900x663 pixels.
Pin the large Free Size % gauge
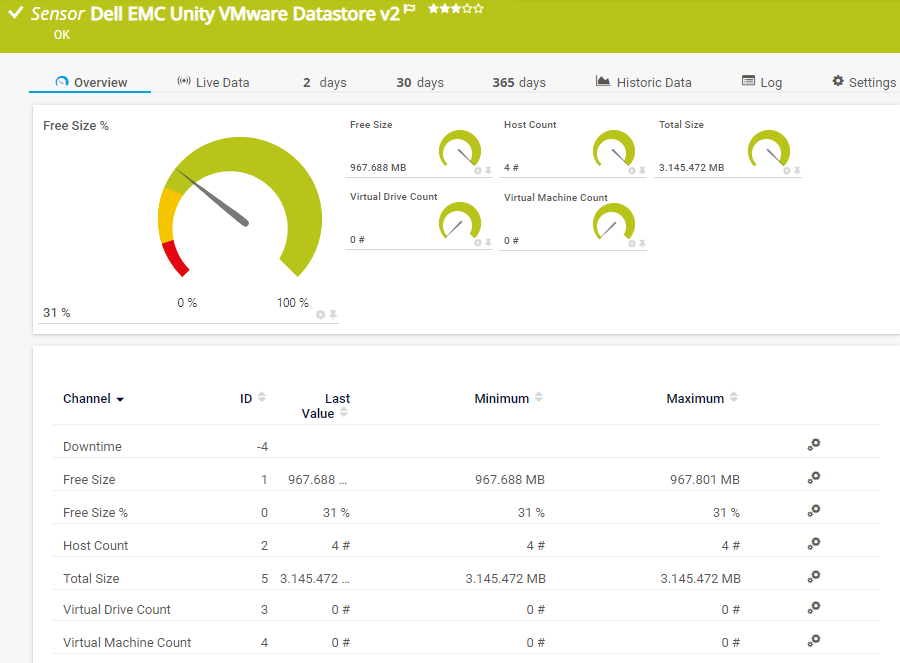click(x=333, y=314)
